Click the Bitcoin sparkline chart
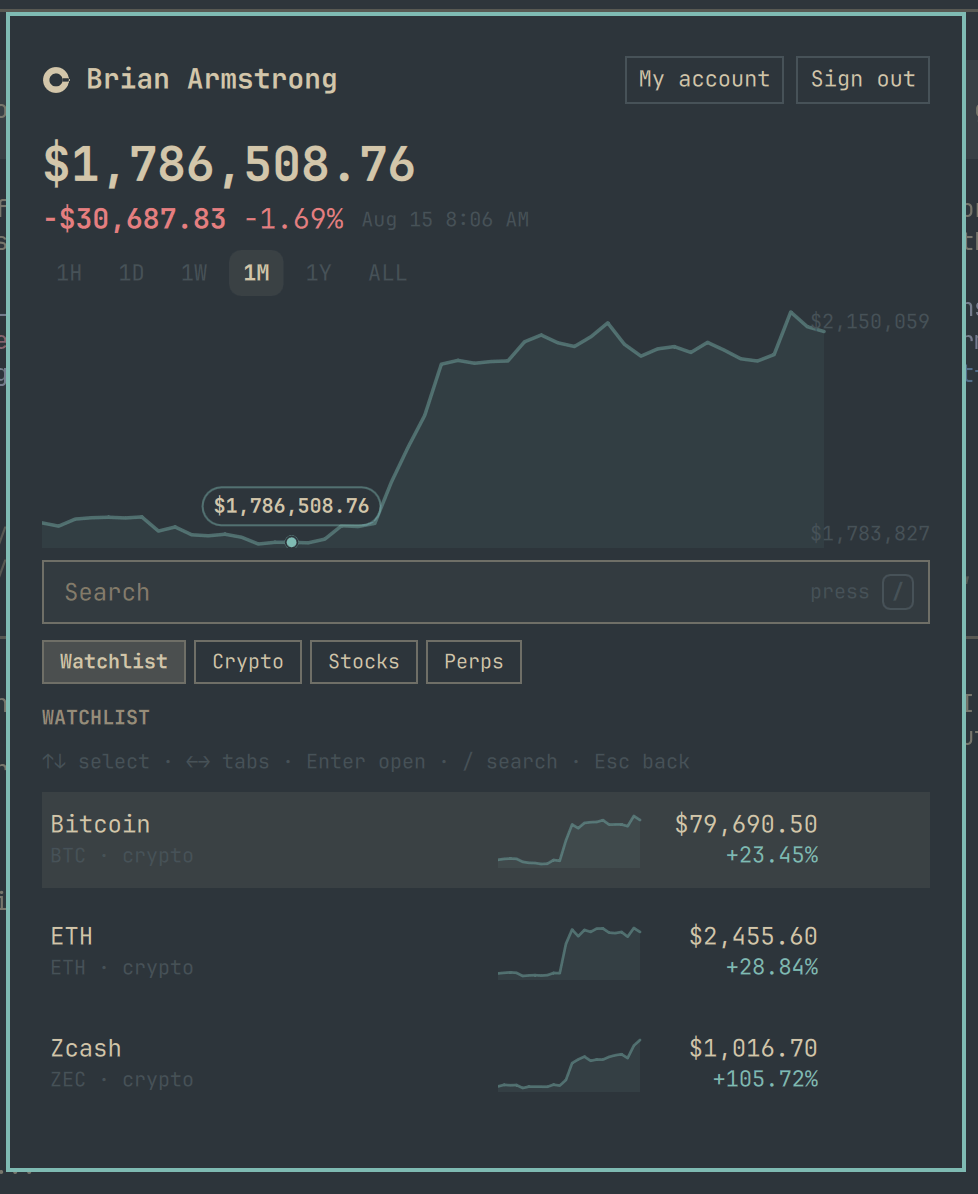The image size is (978, 1194). coord(569,841)
